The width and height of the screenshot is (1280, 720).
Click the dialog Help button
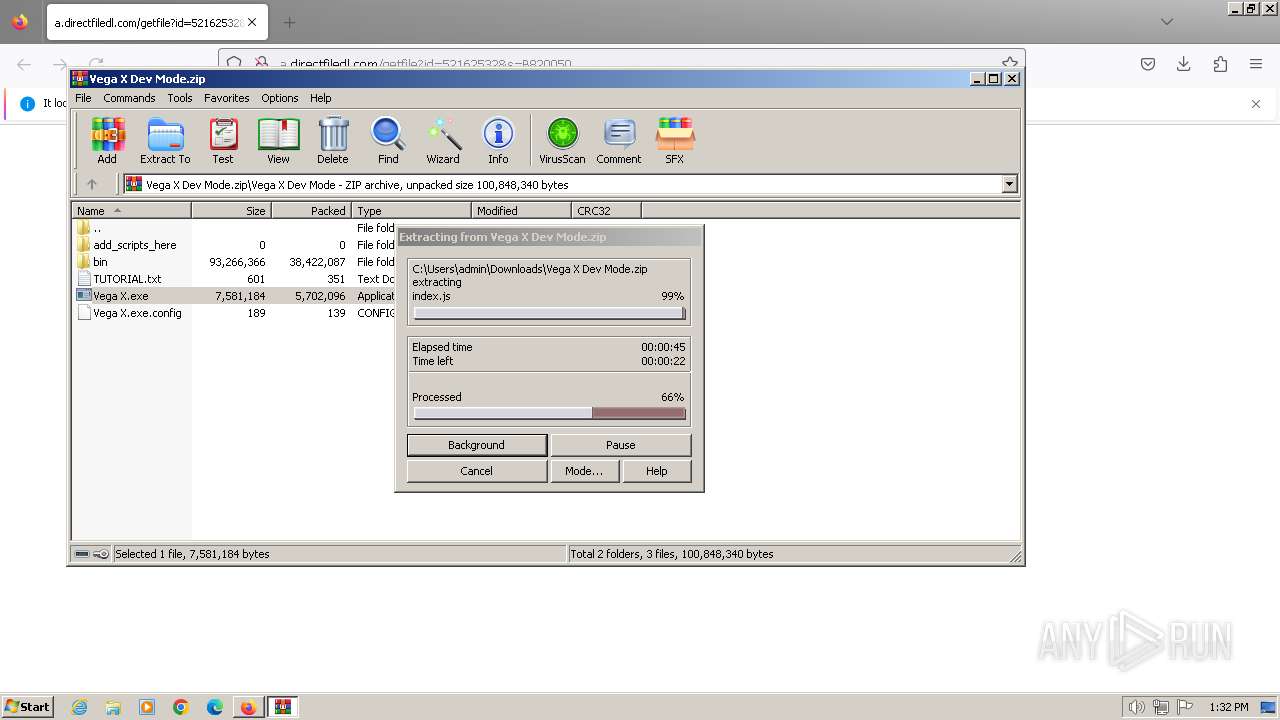tap(657, 471)
